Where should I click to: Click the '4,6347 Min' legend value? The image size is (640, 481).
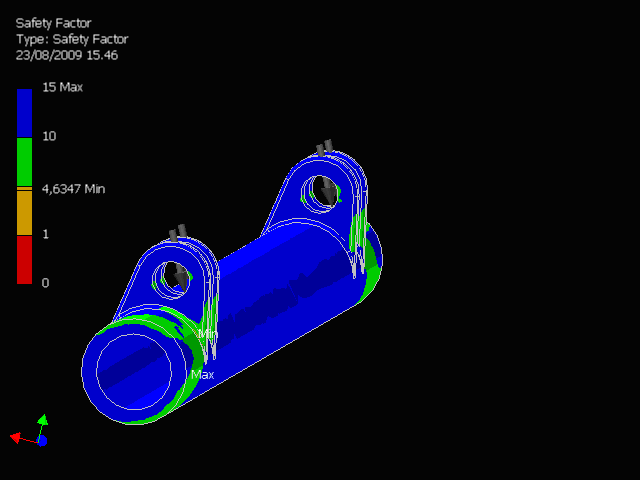[x=73, y=189]
